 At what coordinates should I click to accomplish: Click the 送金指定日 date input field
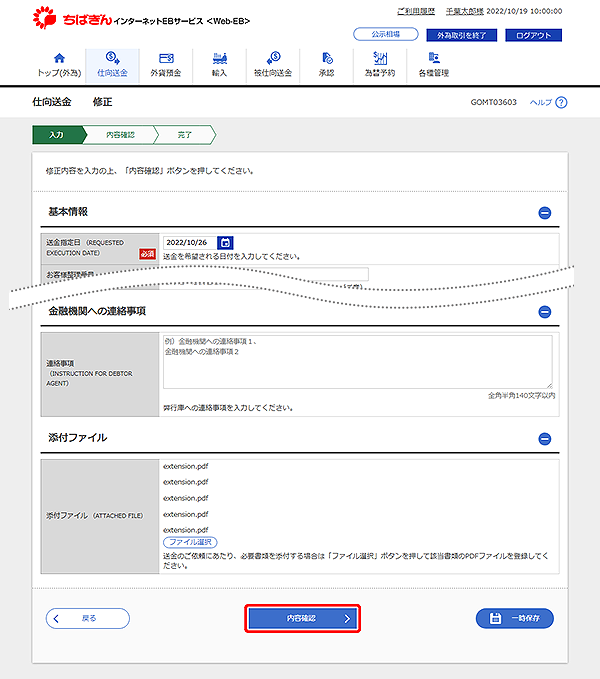(x=189, y=242)
